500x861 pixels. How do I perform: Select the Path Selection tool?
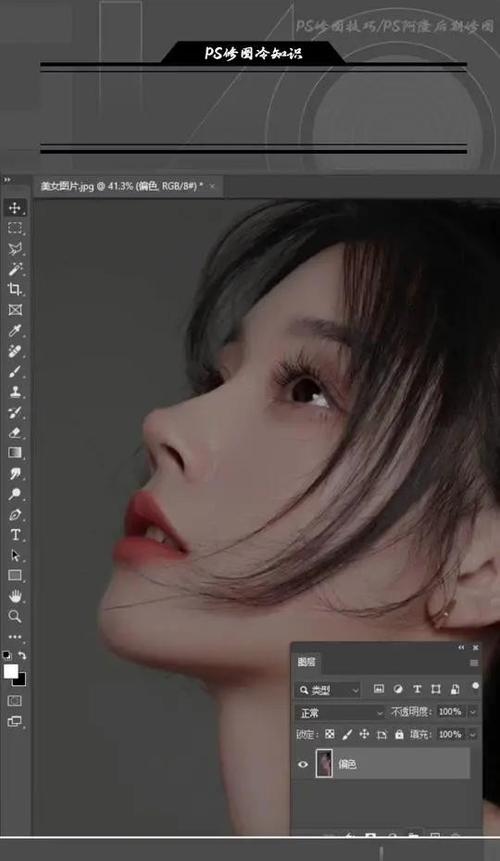point(15,555)
